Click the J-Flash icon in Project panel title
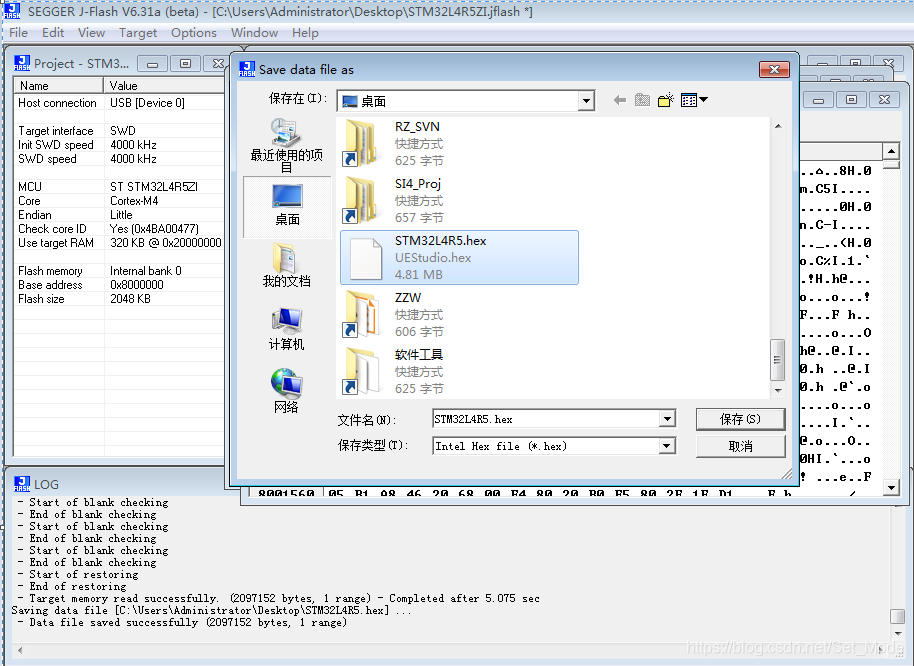Viewport: 914px width, 666px height. pyautogui.click(x=22, y=63)
